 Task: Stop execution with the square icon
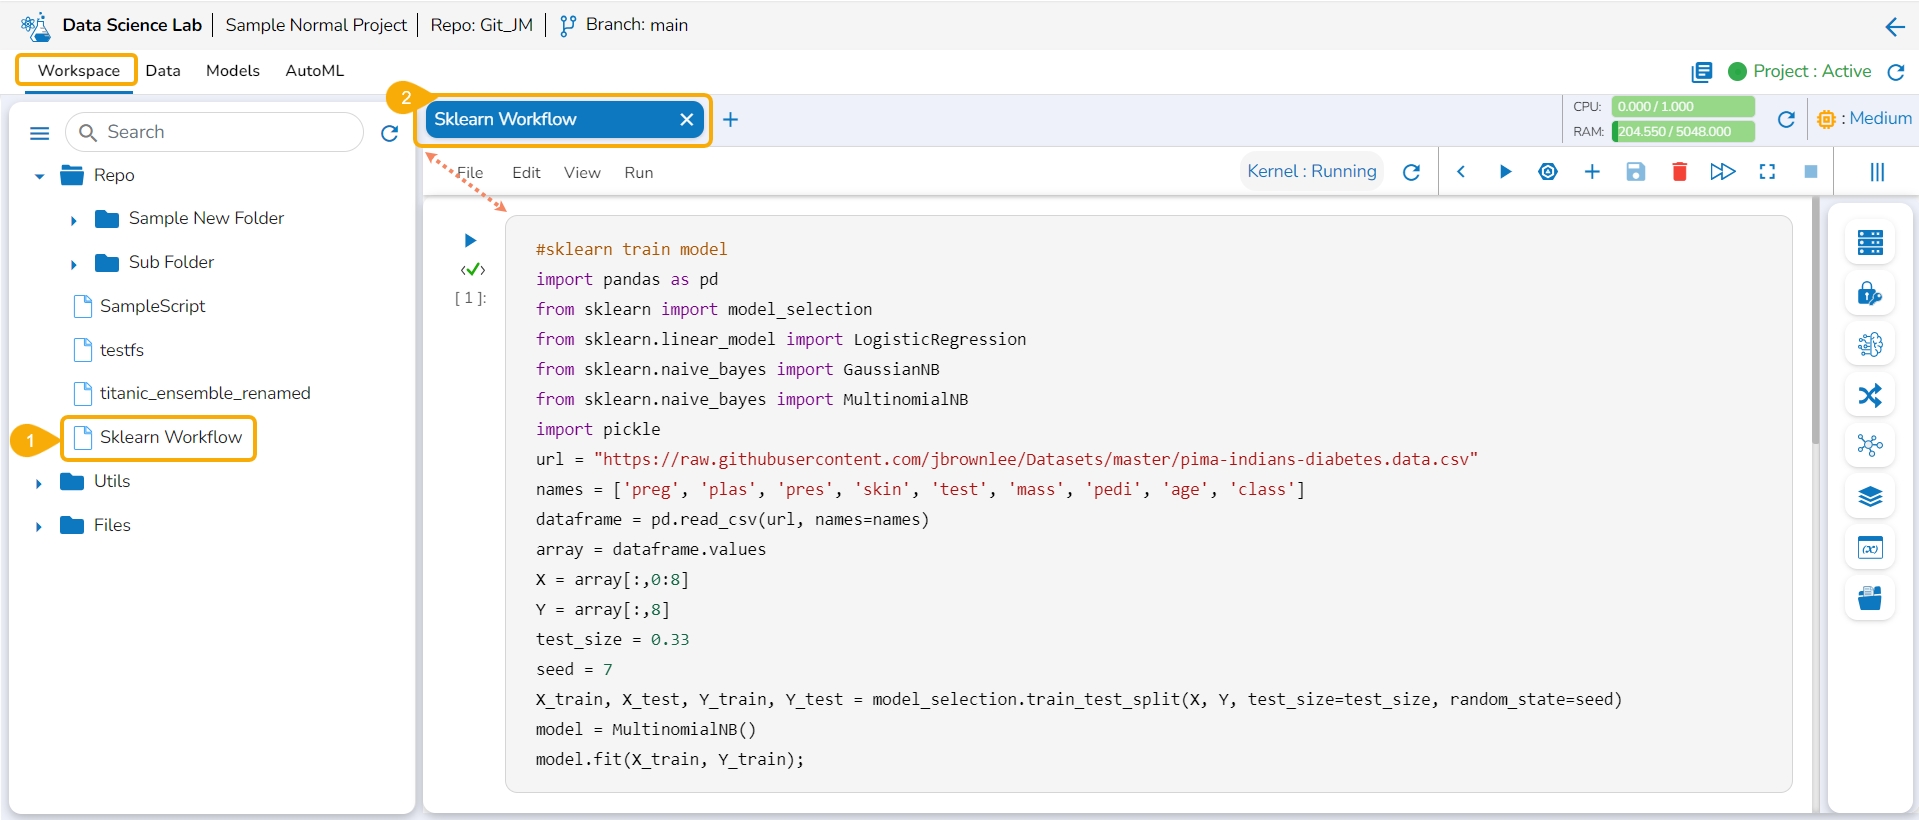click(x=1810, y=172)
